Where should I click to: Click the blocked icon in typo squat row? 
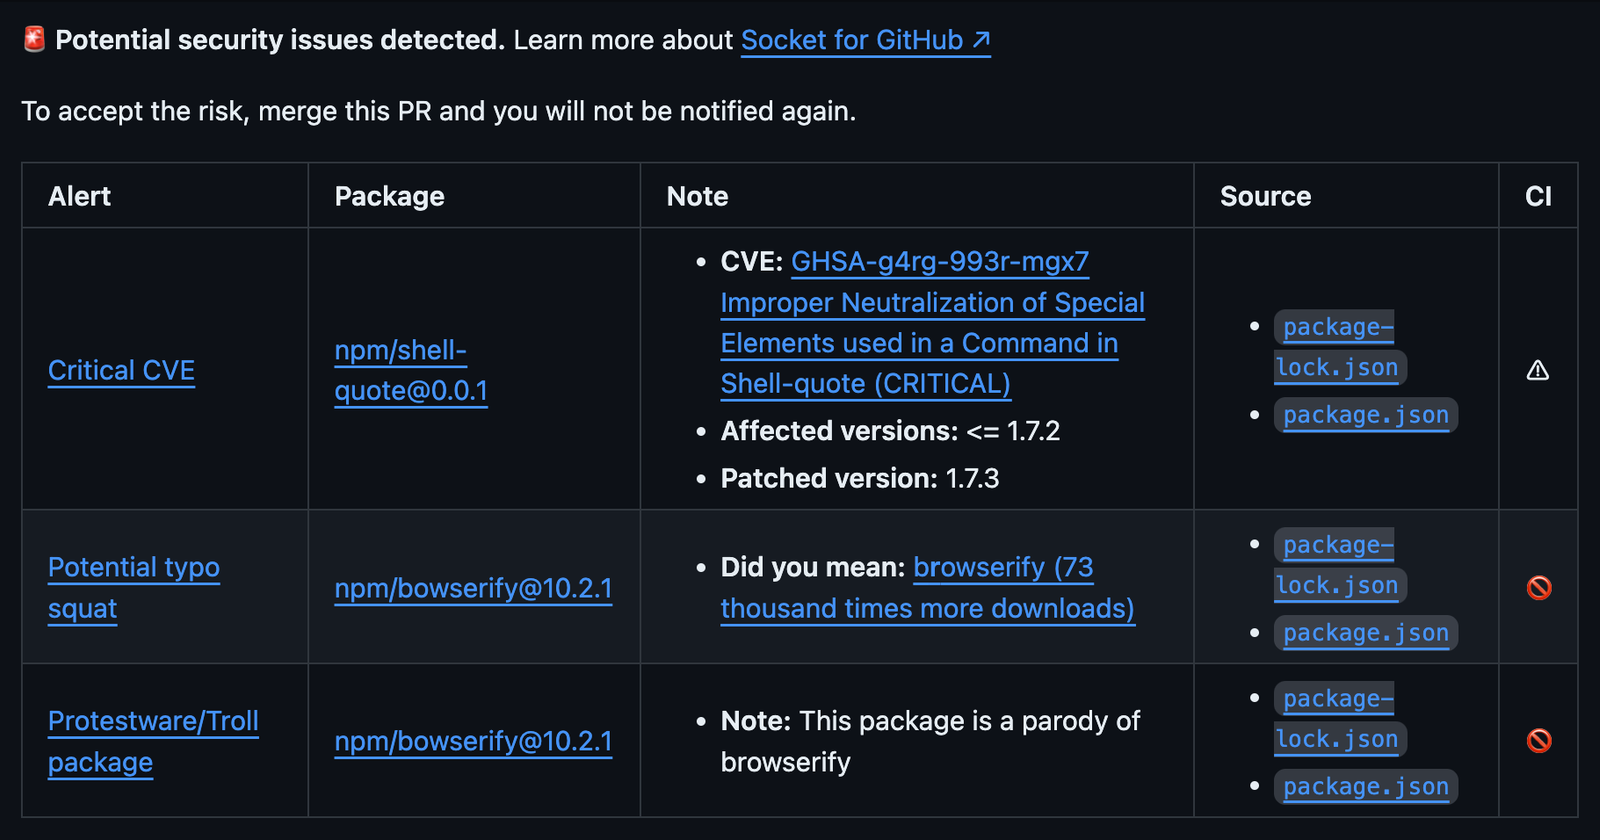click(1539, 588)
